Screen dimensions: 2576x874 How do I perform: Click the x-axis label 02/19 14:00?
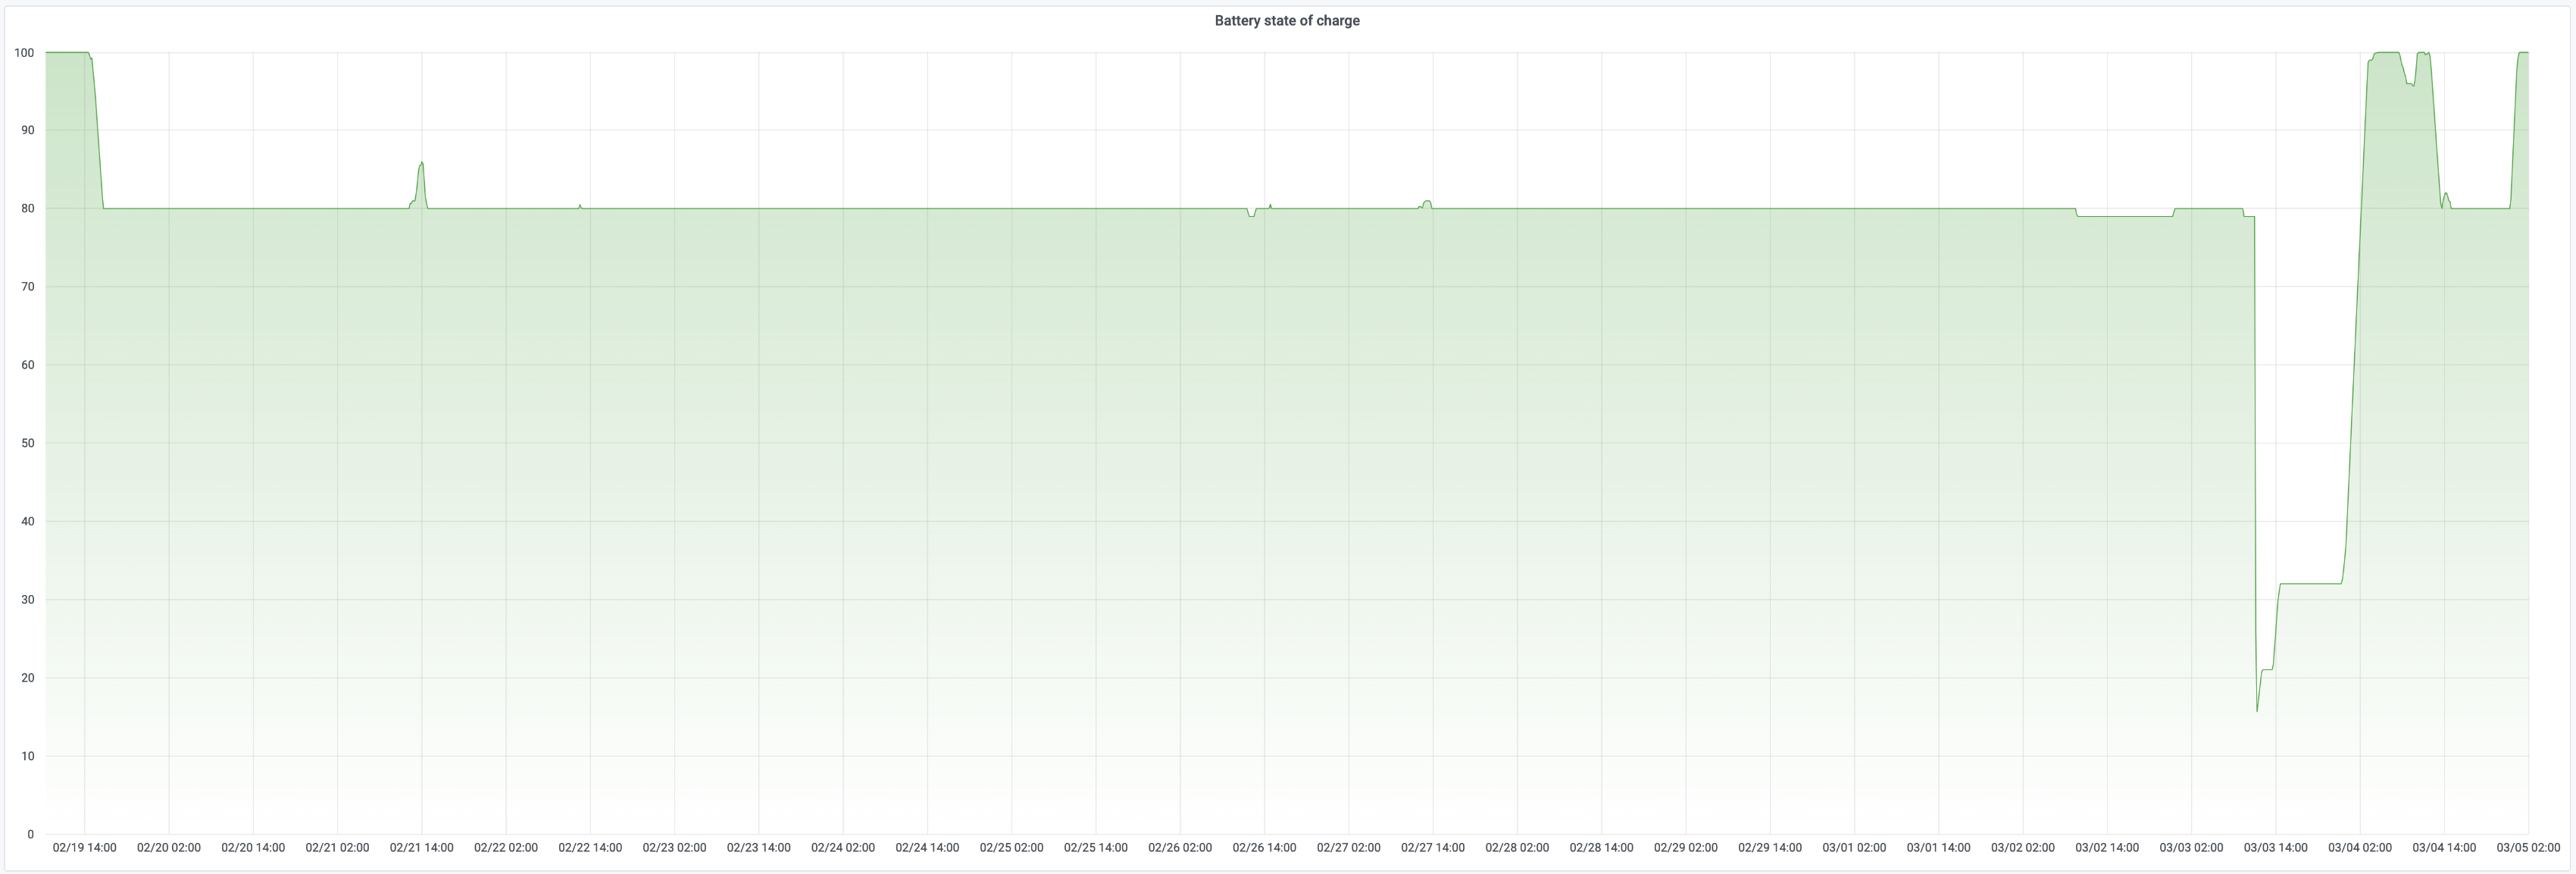coord(84,848)
